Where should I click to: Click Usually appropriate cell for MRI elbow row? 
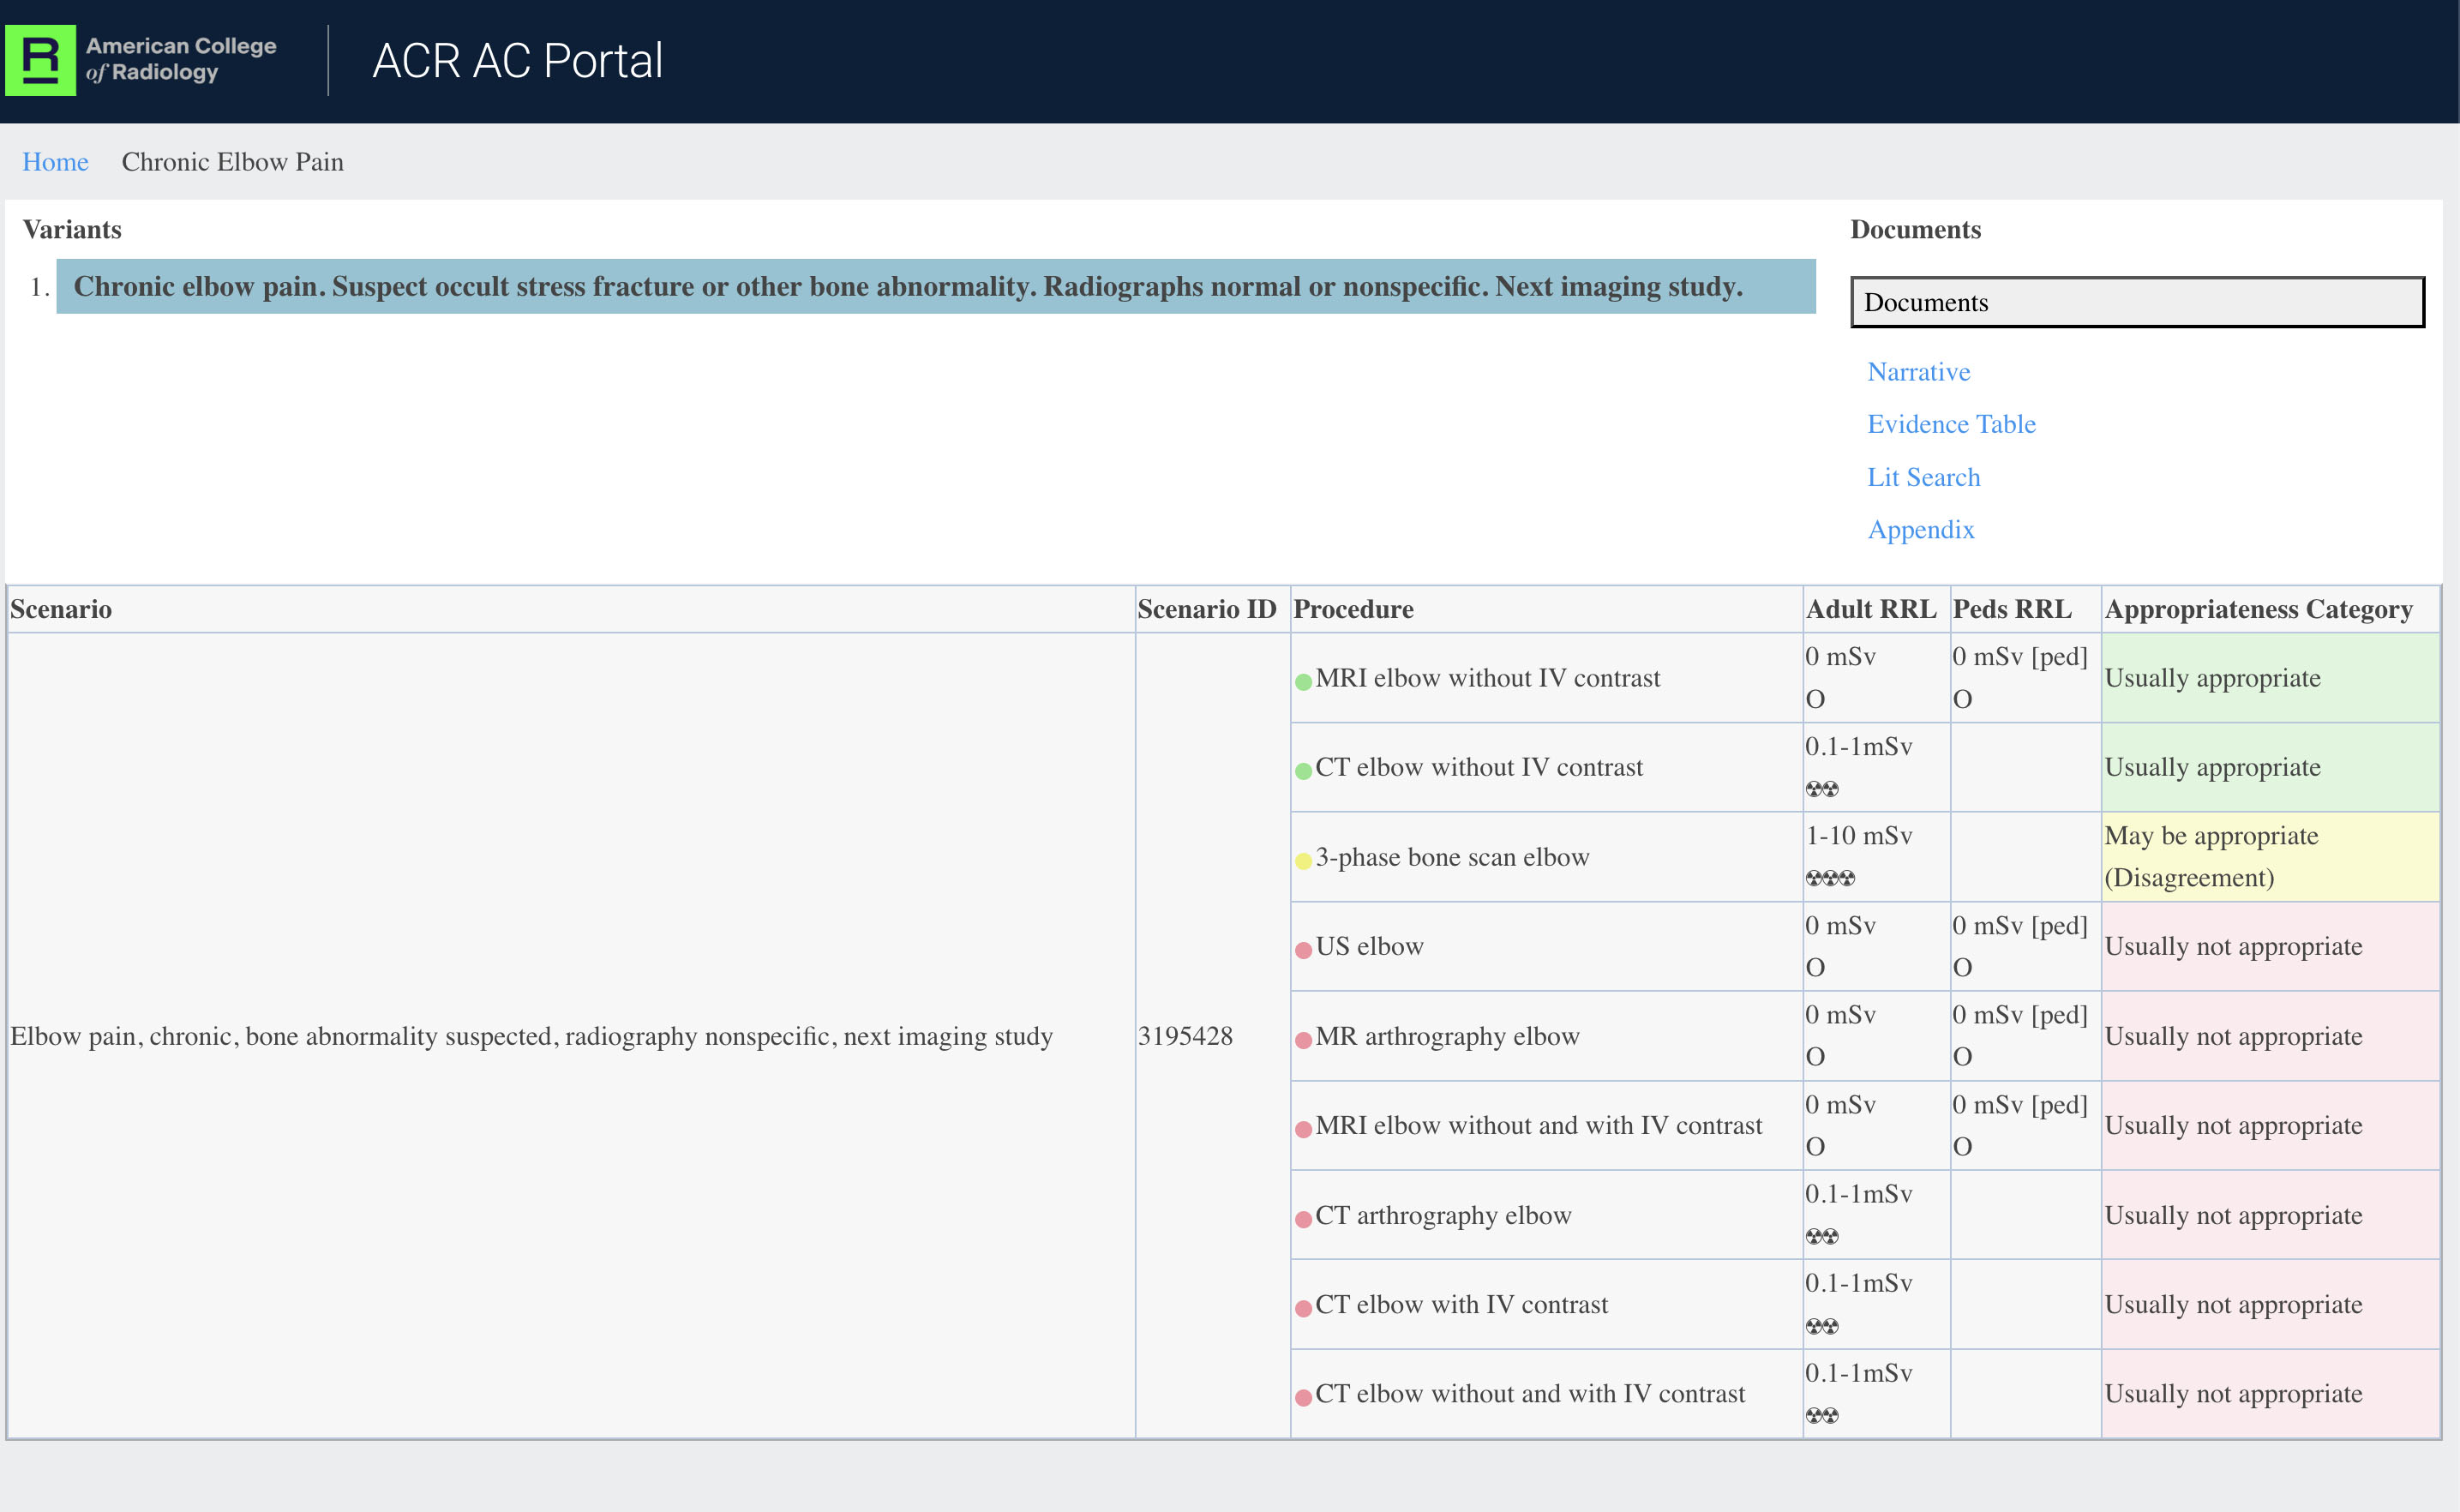[x=2270, y=678]
